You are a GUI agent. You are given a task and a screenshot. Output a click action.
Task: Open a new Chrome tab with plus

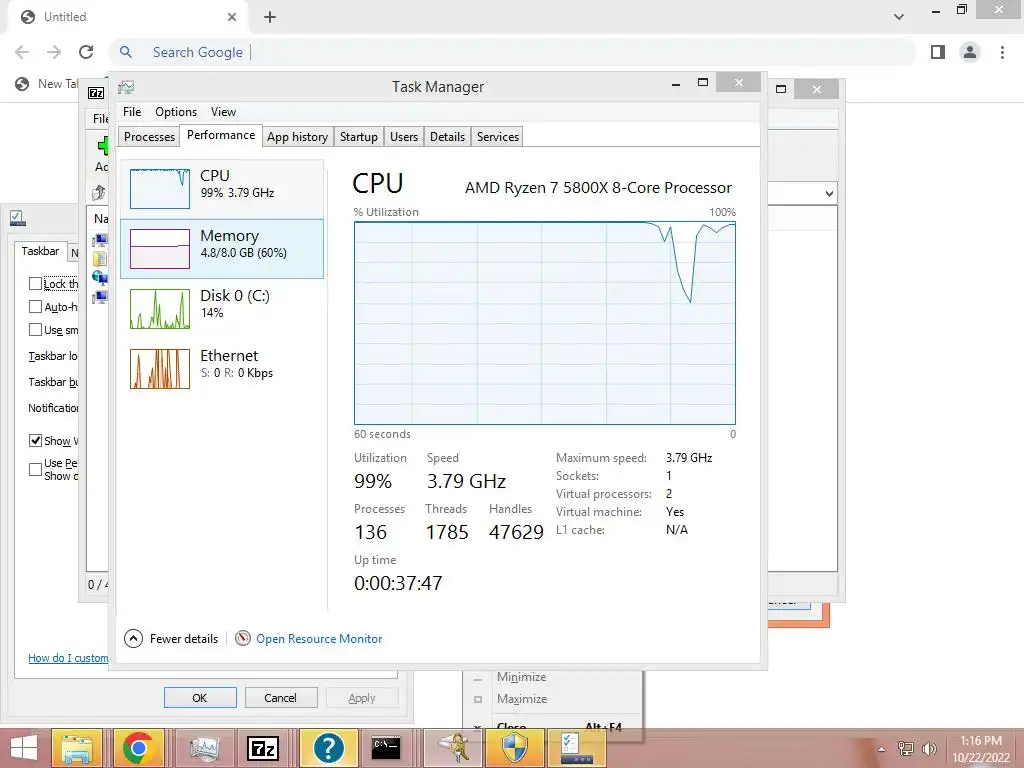pos(270,17)
